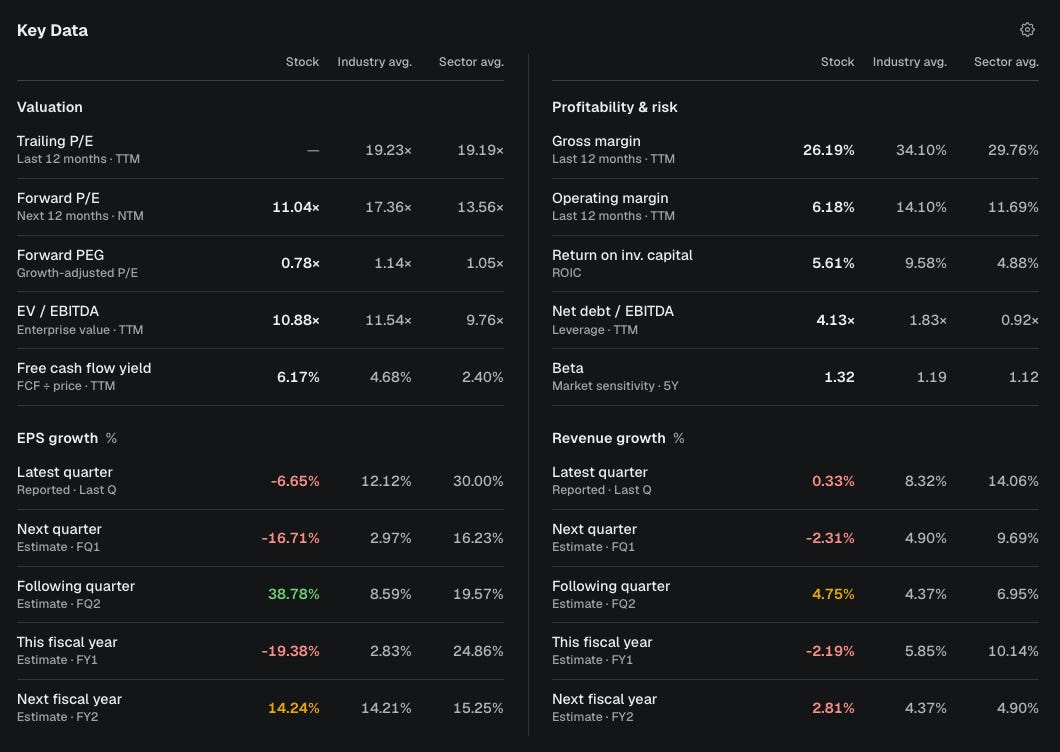The image size is (1060, 752).
Task: Select Forward P/E stock value 11.04×
Action: pos(295,207)
